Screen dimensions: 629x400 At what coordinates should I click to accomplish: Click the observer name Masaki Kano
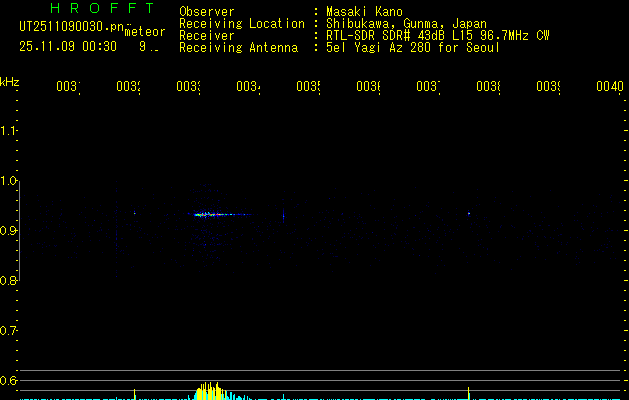tap(364, 12)
